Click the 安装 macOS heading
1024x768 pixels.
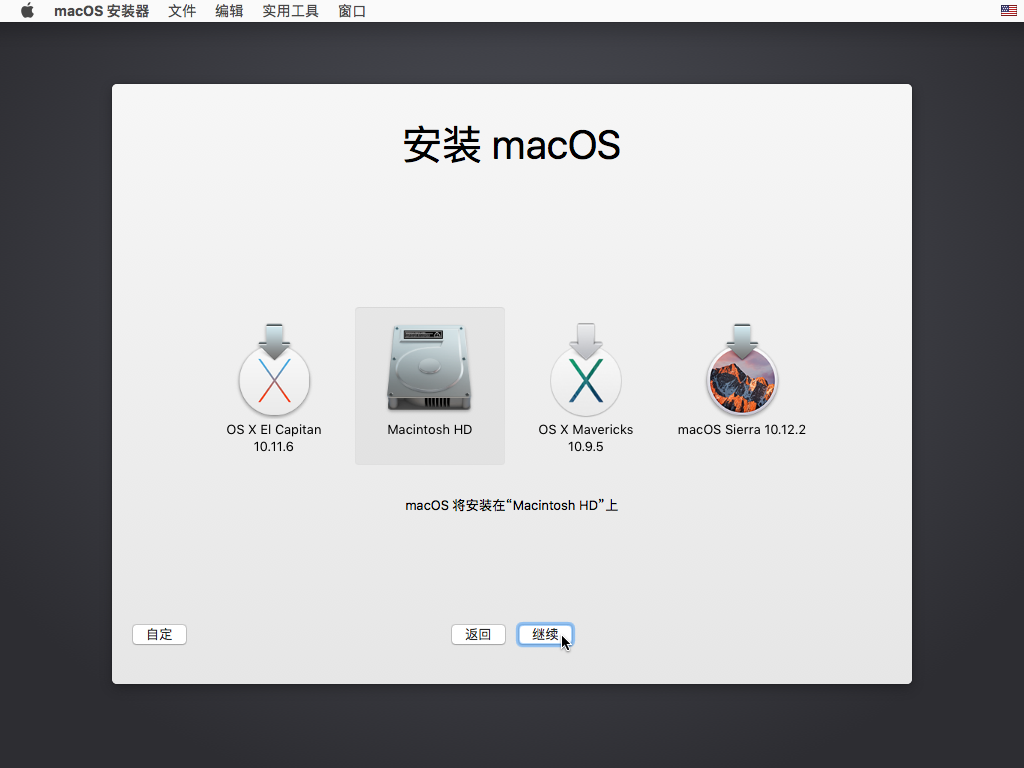point(511,145)
